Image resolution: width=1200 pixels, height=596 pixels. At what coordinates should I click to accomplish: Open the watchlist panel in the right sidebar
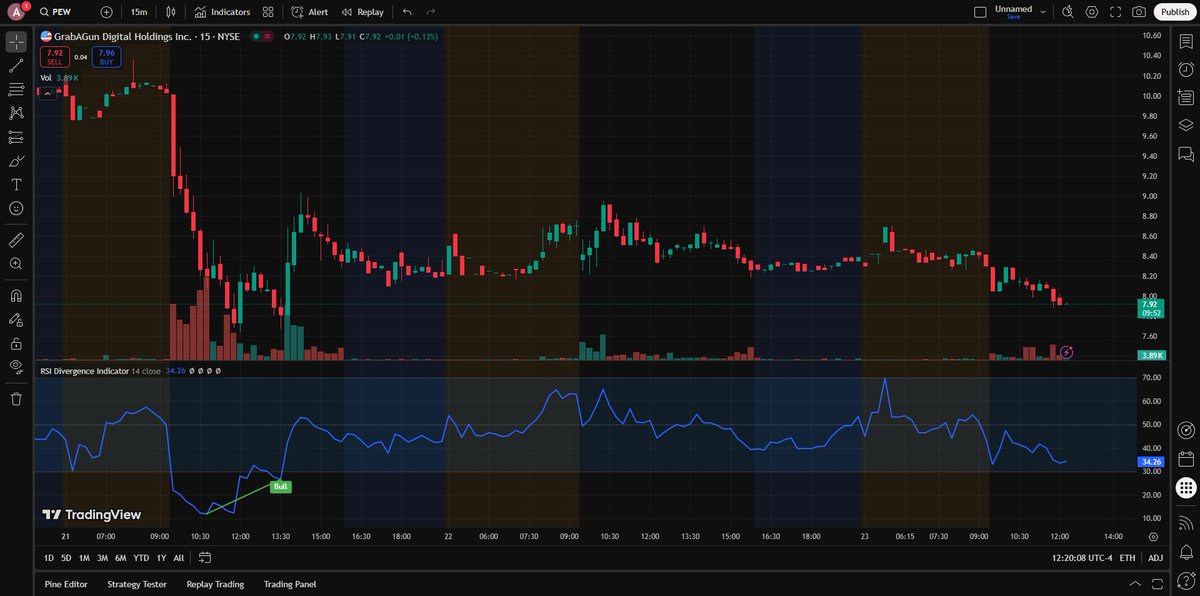pyautogui.click(x=1186, y=41)
